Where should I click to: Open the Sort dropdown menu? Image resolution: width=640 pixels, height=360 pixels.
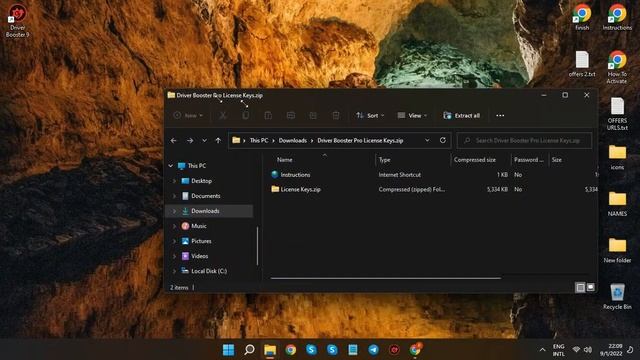pyautogui.click(x=370, y=116)
